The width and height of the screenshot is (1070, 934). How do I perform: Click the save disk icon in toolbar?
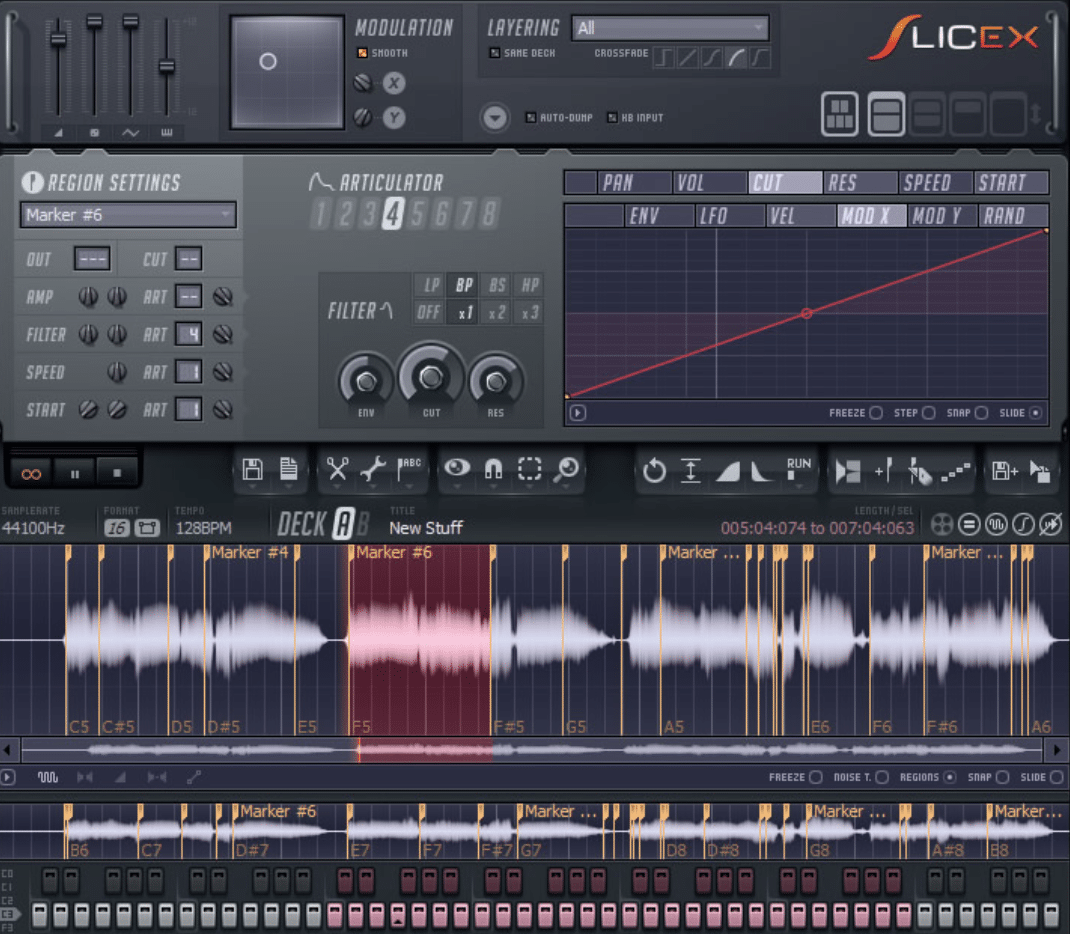point(252,469)
